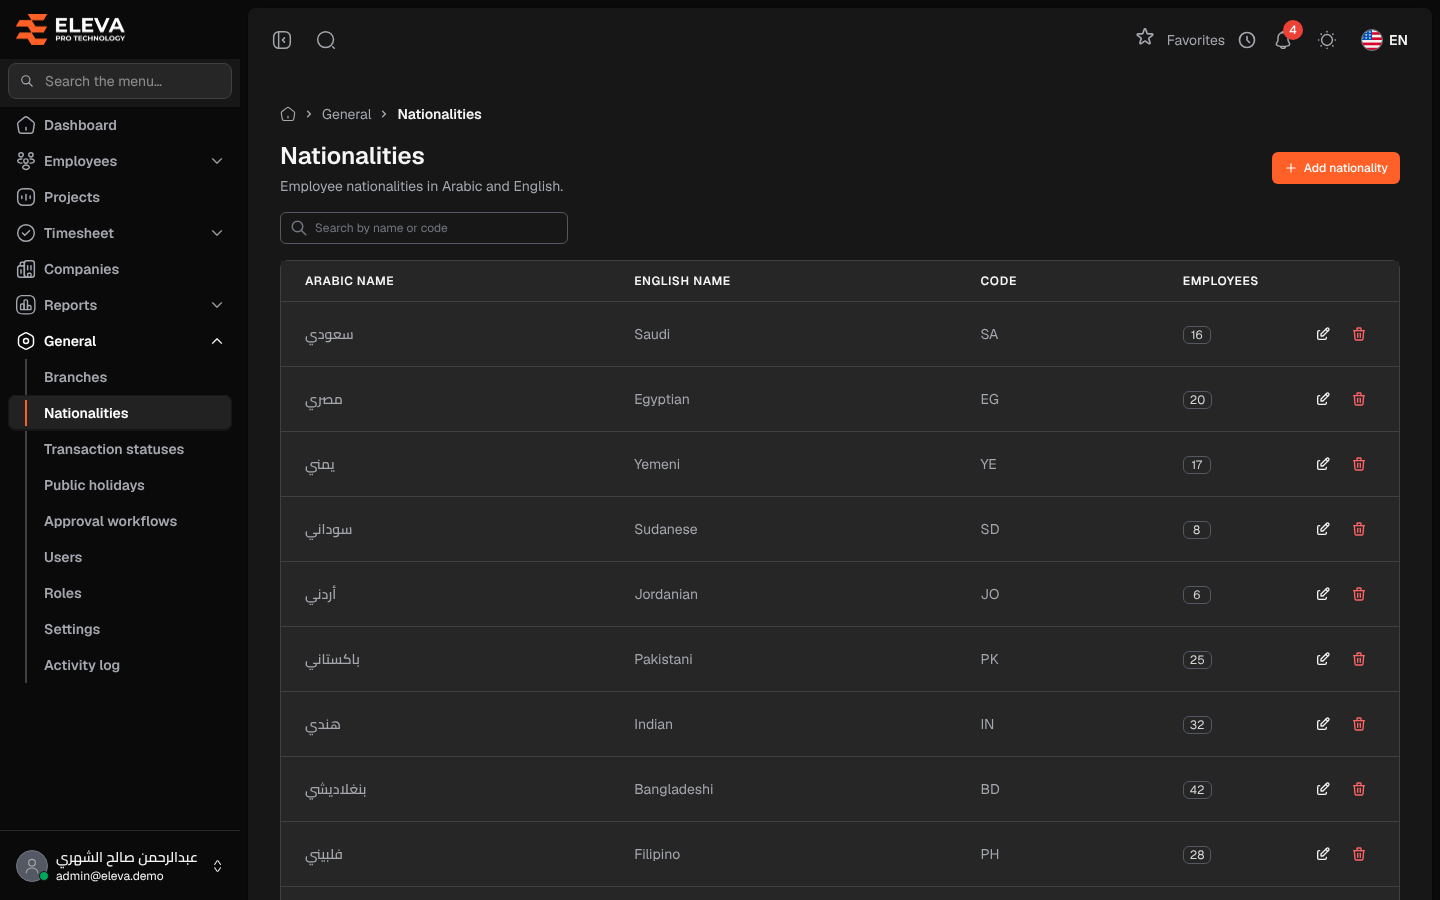The image size is (1440, 900).
Task: Click the Favorites star icon
Action: (1145, 38)
